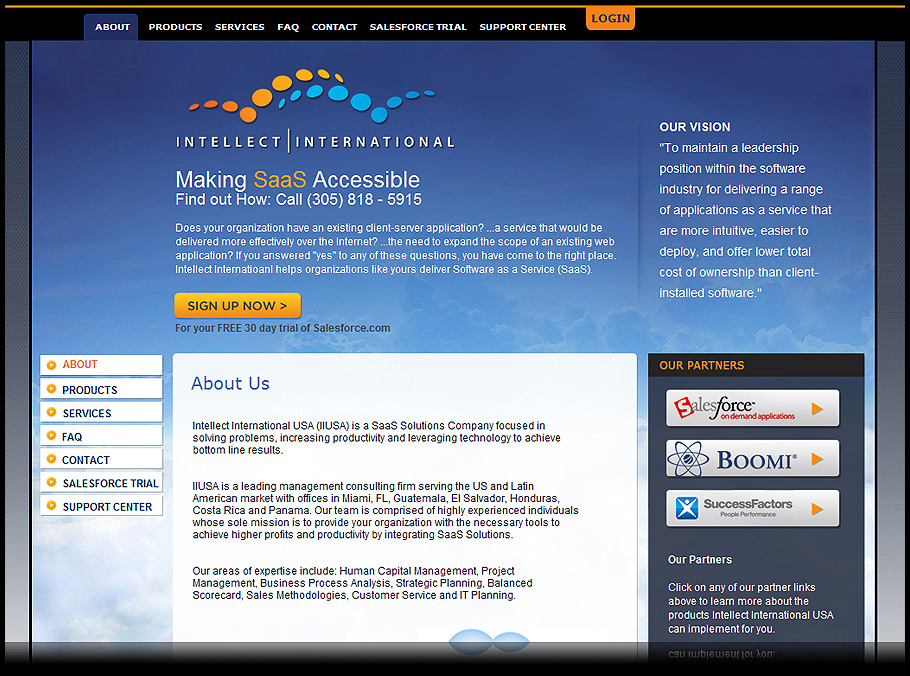Click the 'Our Partners' subheading in the sidebar panel
This screenshot has height=676, width=910.
700,560
